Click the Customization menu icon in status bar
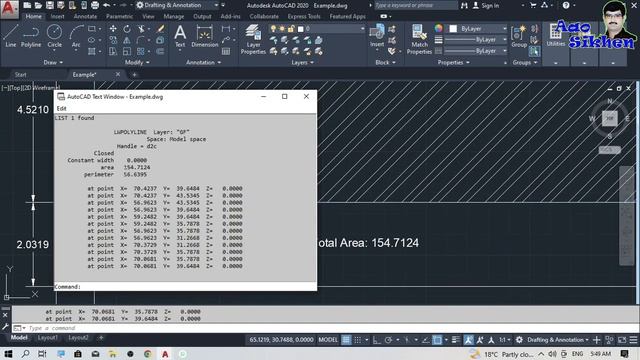This screenshot has height=360, width=640. pyautogui.click(x=633, y=340)
